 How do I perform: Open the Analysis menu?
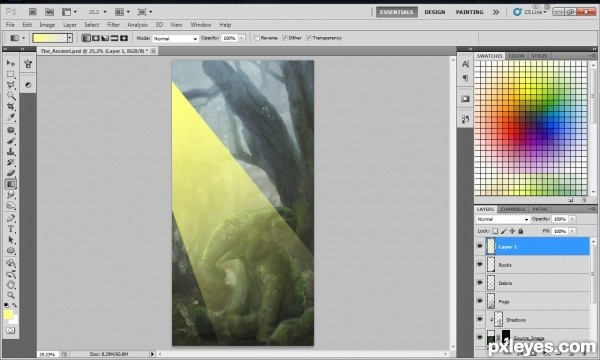[x=137, y=25]
